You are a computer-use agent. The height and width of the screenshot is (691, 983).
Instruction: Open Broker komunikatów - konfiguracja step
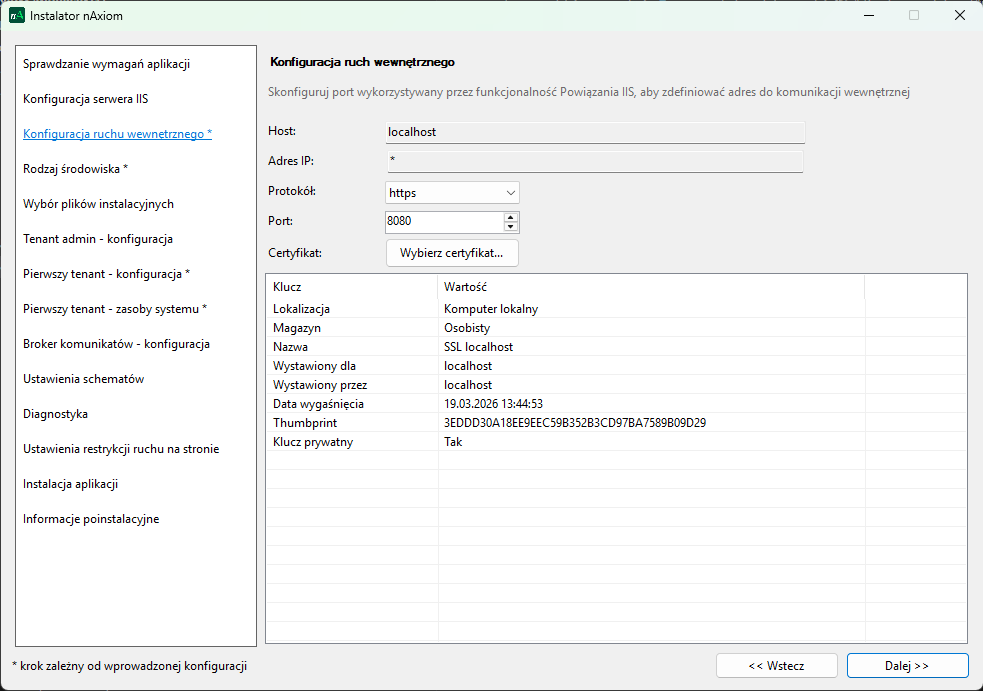coord(116,344)
